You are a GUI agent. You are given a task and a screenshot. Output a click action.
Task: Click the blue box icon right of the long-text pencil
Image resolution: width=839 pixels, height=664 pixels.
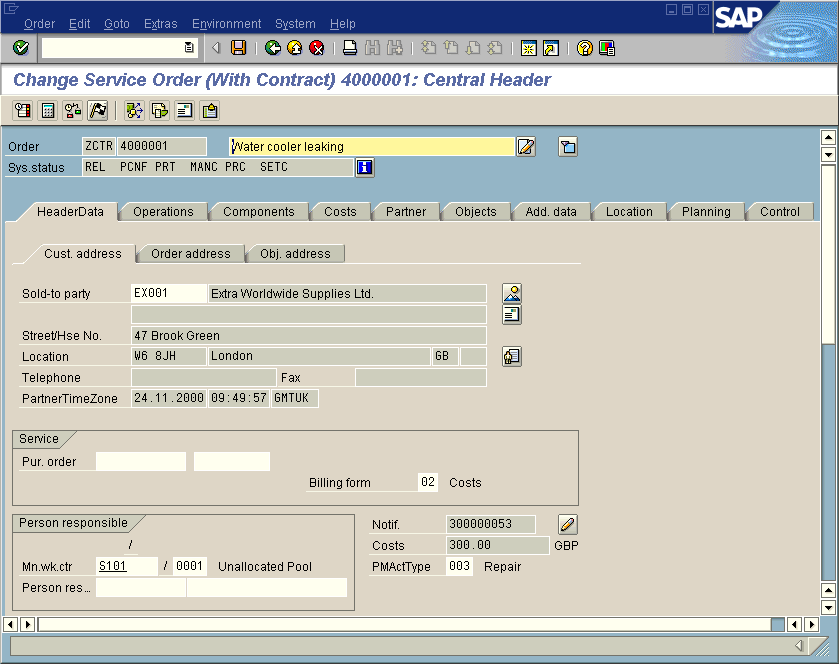pos(568,147)
